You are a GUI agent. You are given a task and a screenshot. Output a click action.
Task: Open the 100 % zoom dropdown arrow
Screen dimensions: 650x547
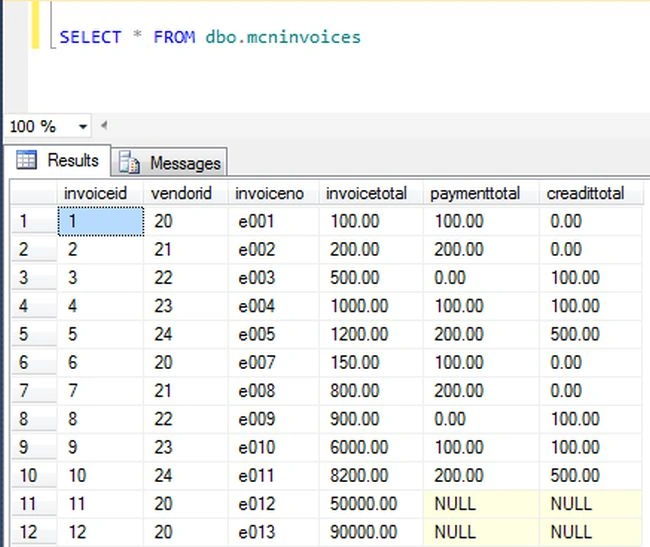pos(83,126)
